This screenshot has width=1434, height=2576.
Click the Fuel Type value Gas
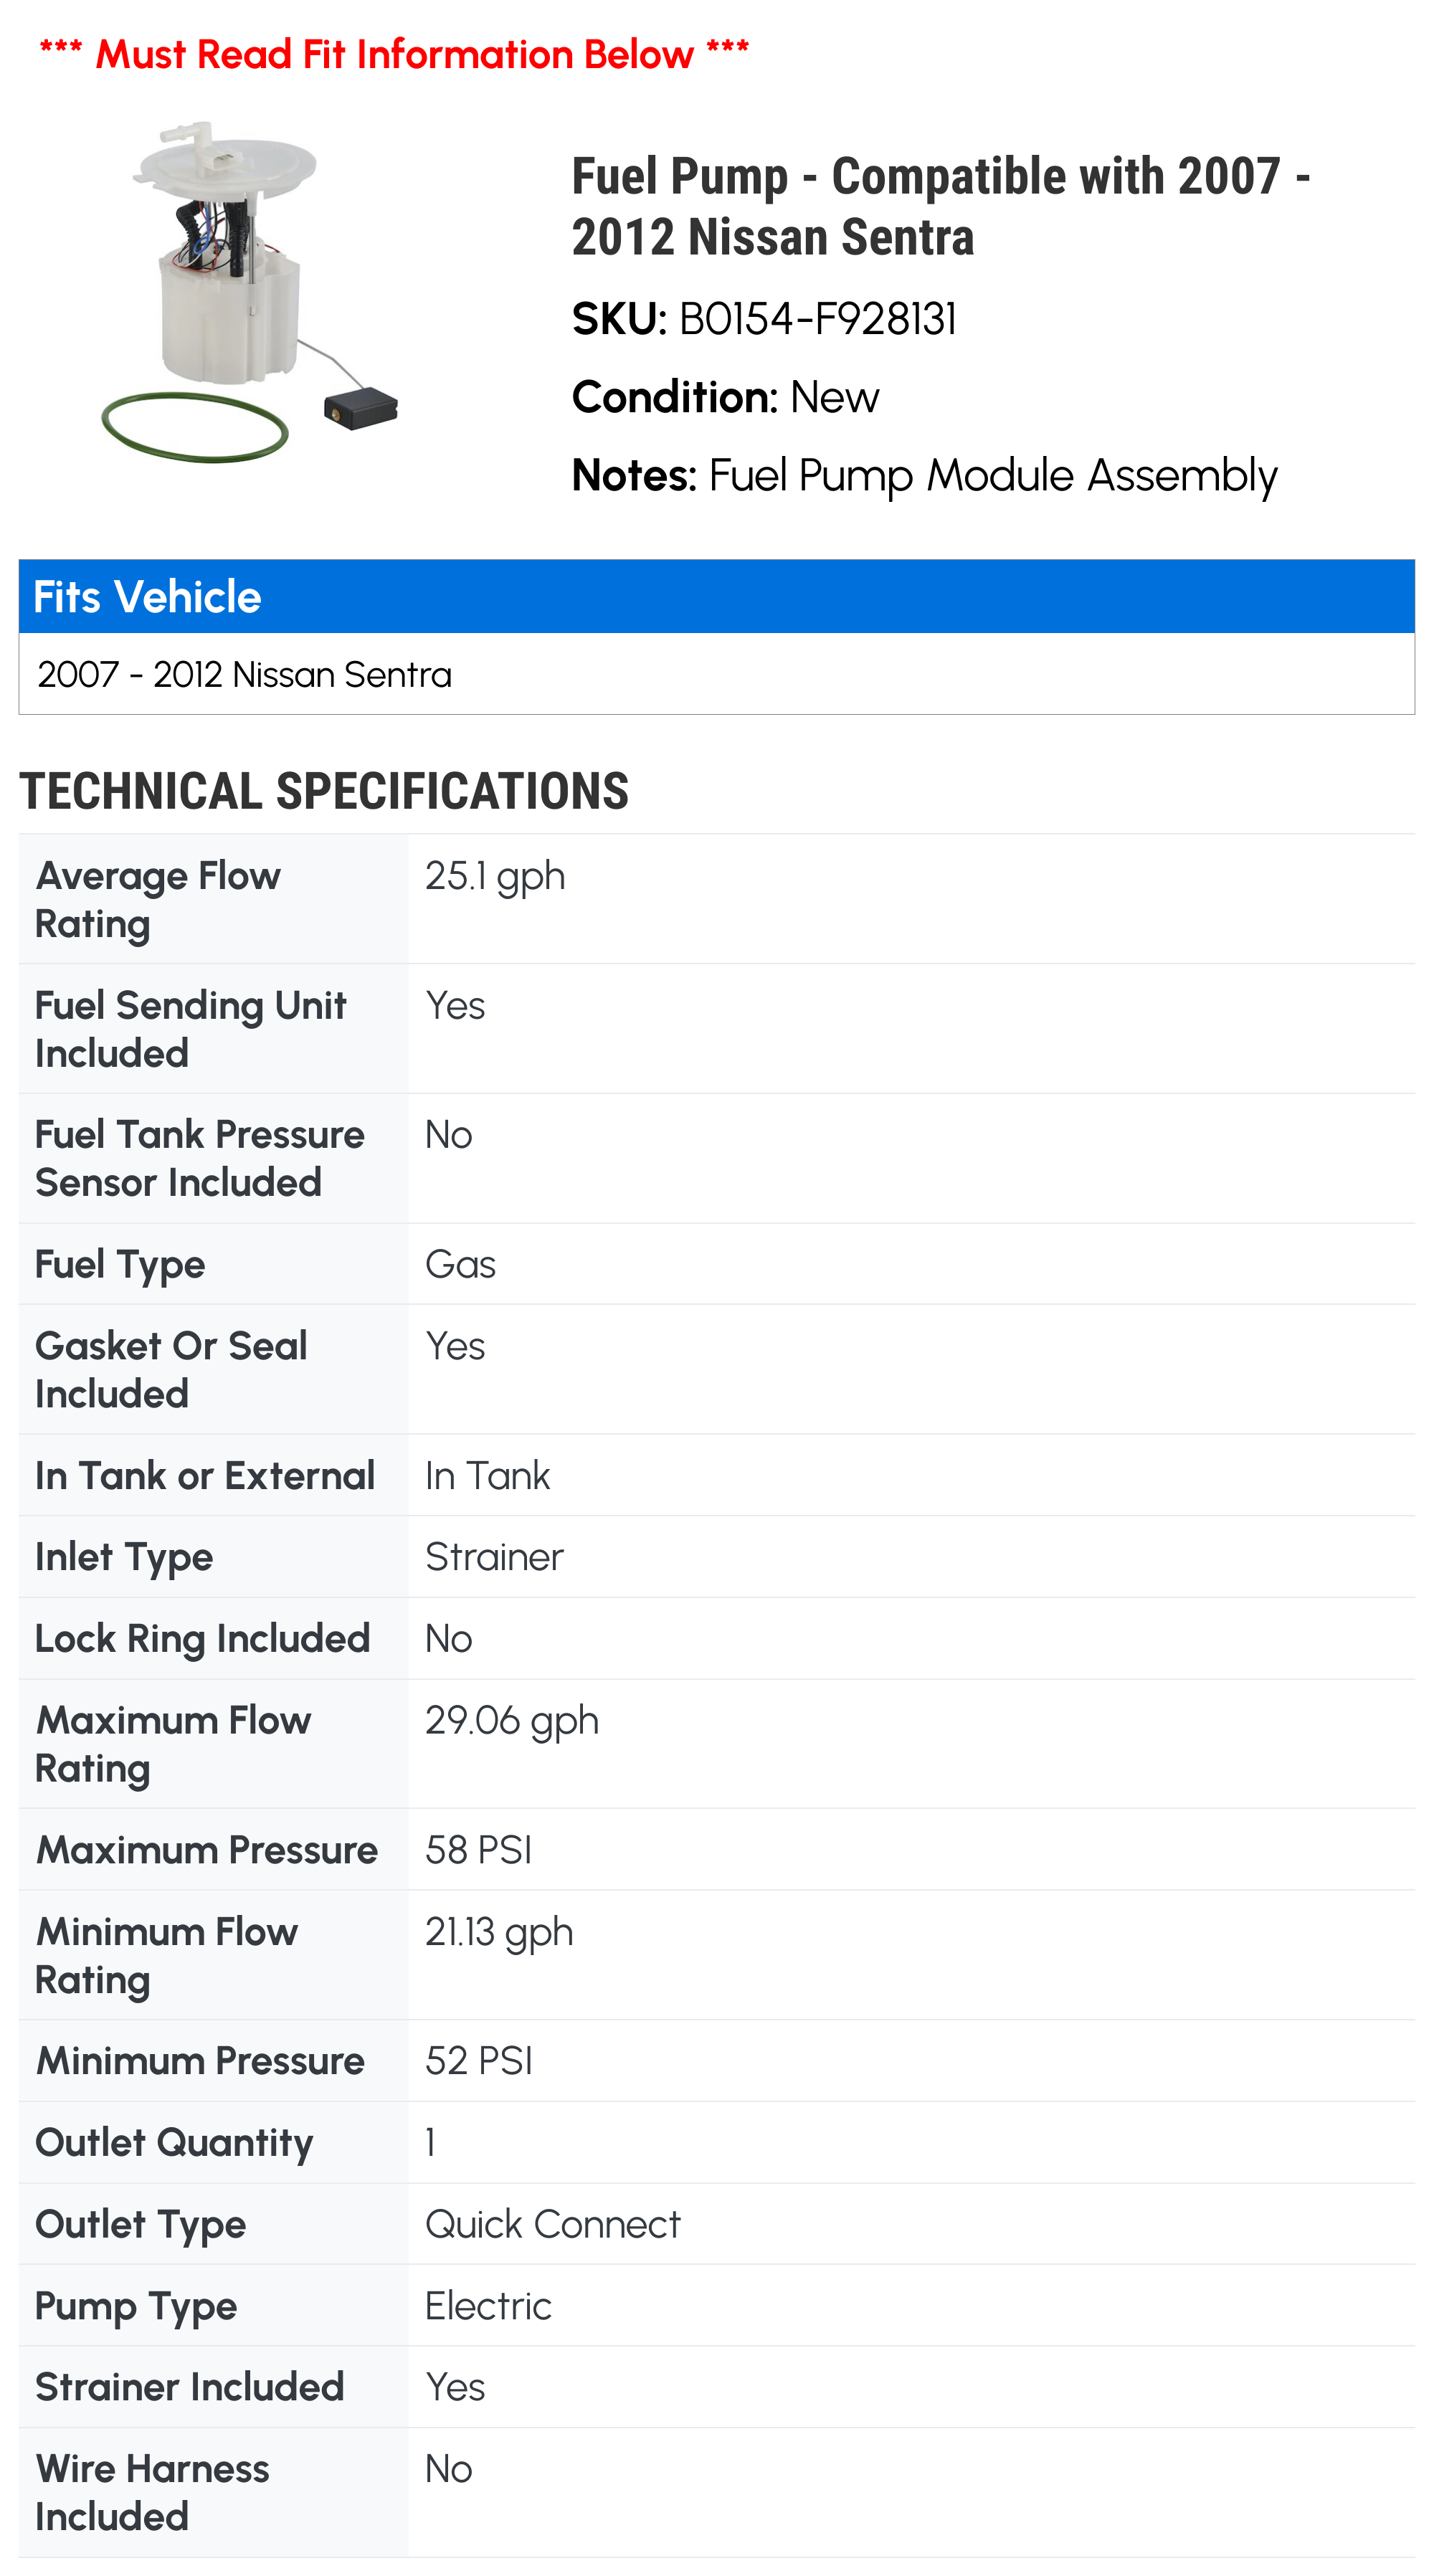[460, 1265]
